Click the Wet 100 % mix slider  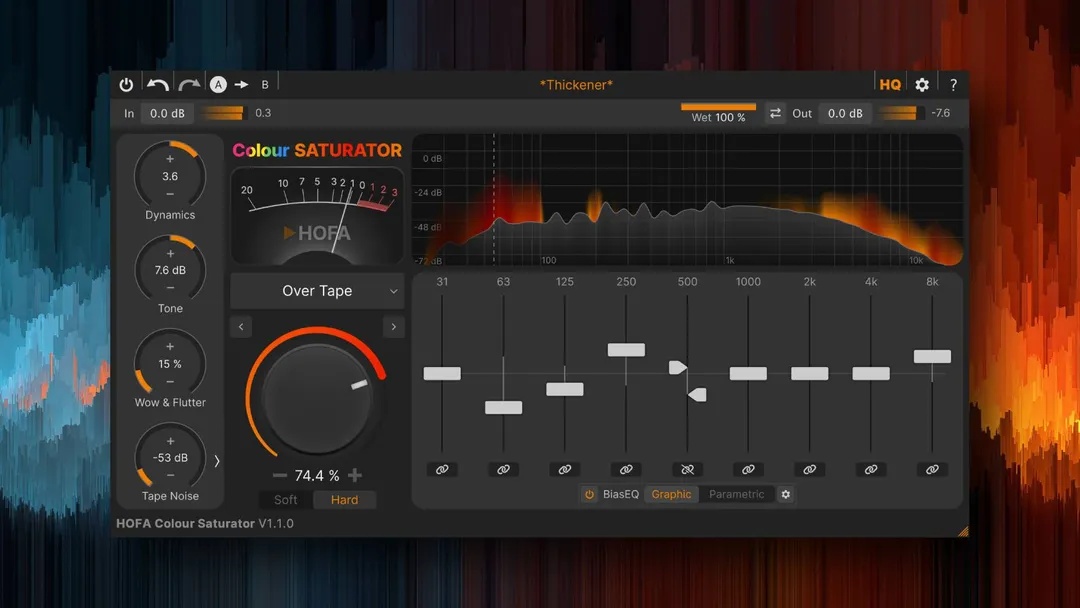coord(718,113)
